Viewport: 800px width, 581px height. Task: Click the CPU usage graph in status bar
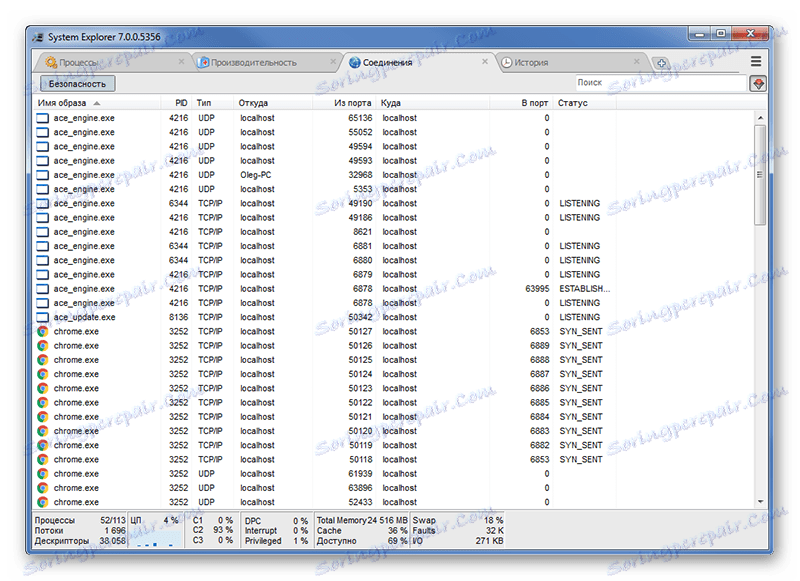tap(155, 539)
